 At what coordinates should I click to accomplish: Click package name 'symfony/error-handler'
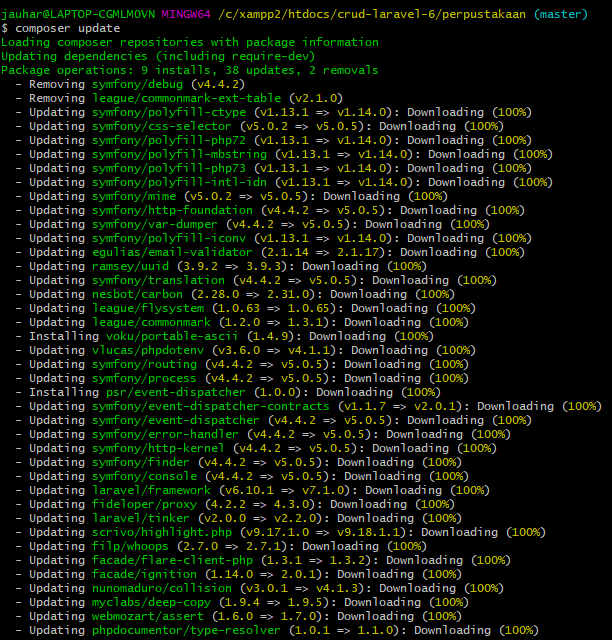coord(165,434)
